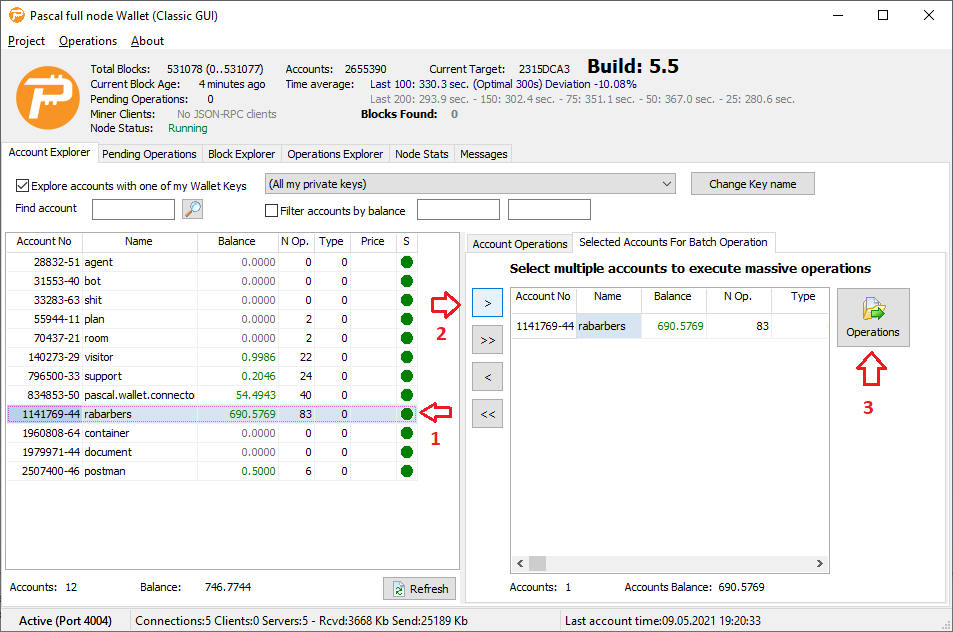Click the Find account input field
953x632 pixels.
tap(133, 210)
